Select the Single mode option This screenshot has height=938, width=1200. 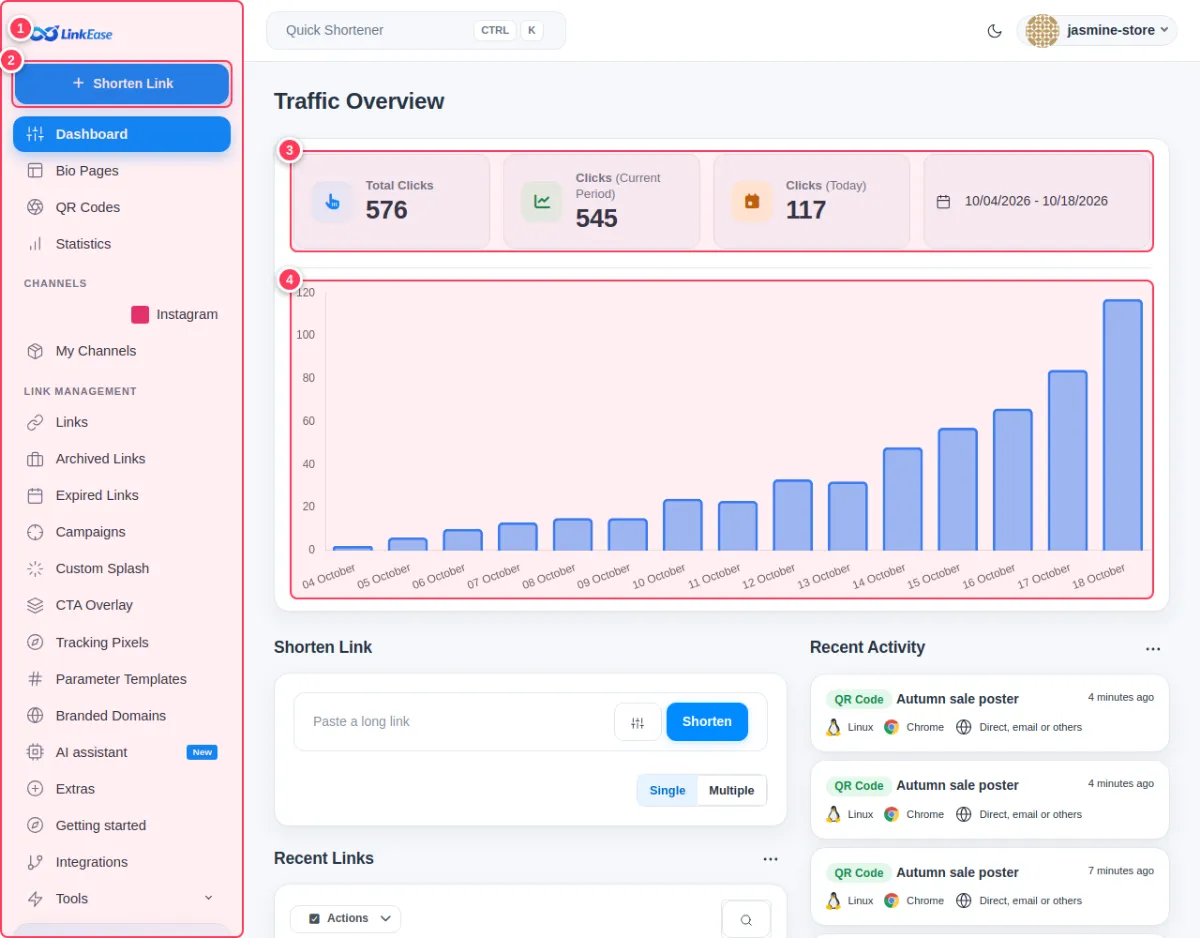click(x=667, y=790)
